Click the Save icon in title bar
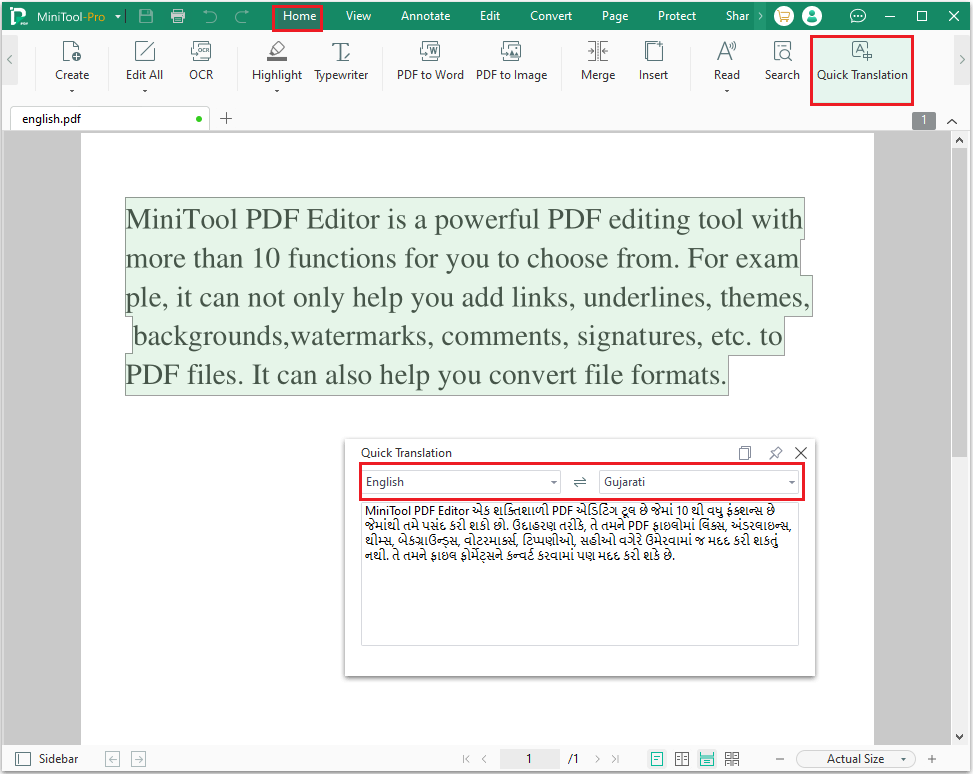This screenshot has height=774, width=973. 146,16
